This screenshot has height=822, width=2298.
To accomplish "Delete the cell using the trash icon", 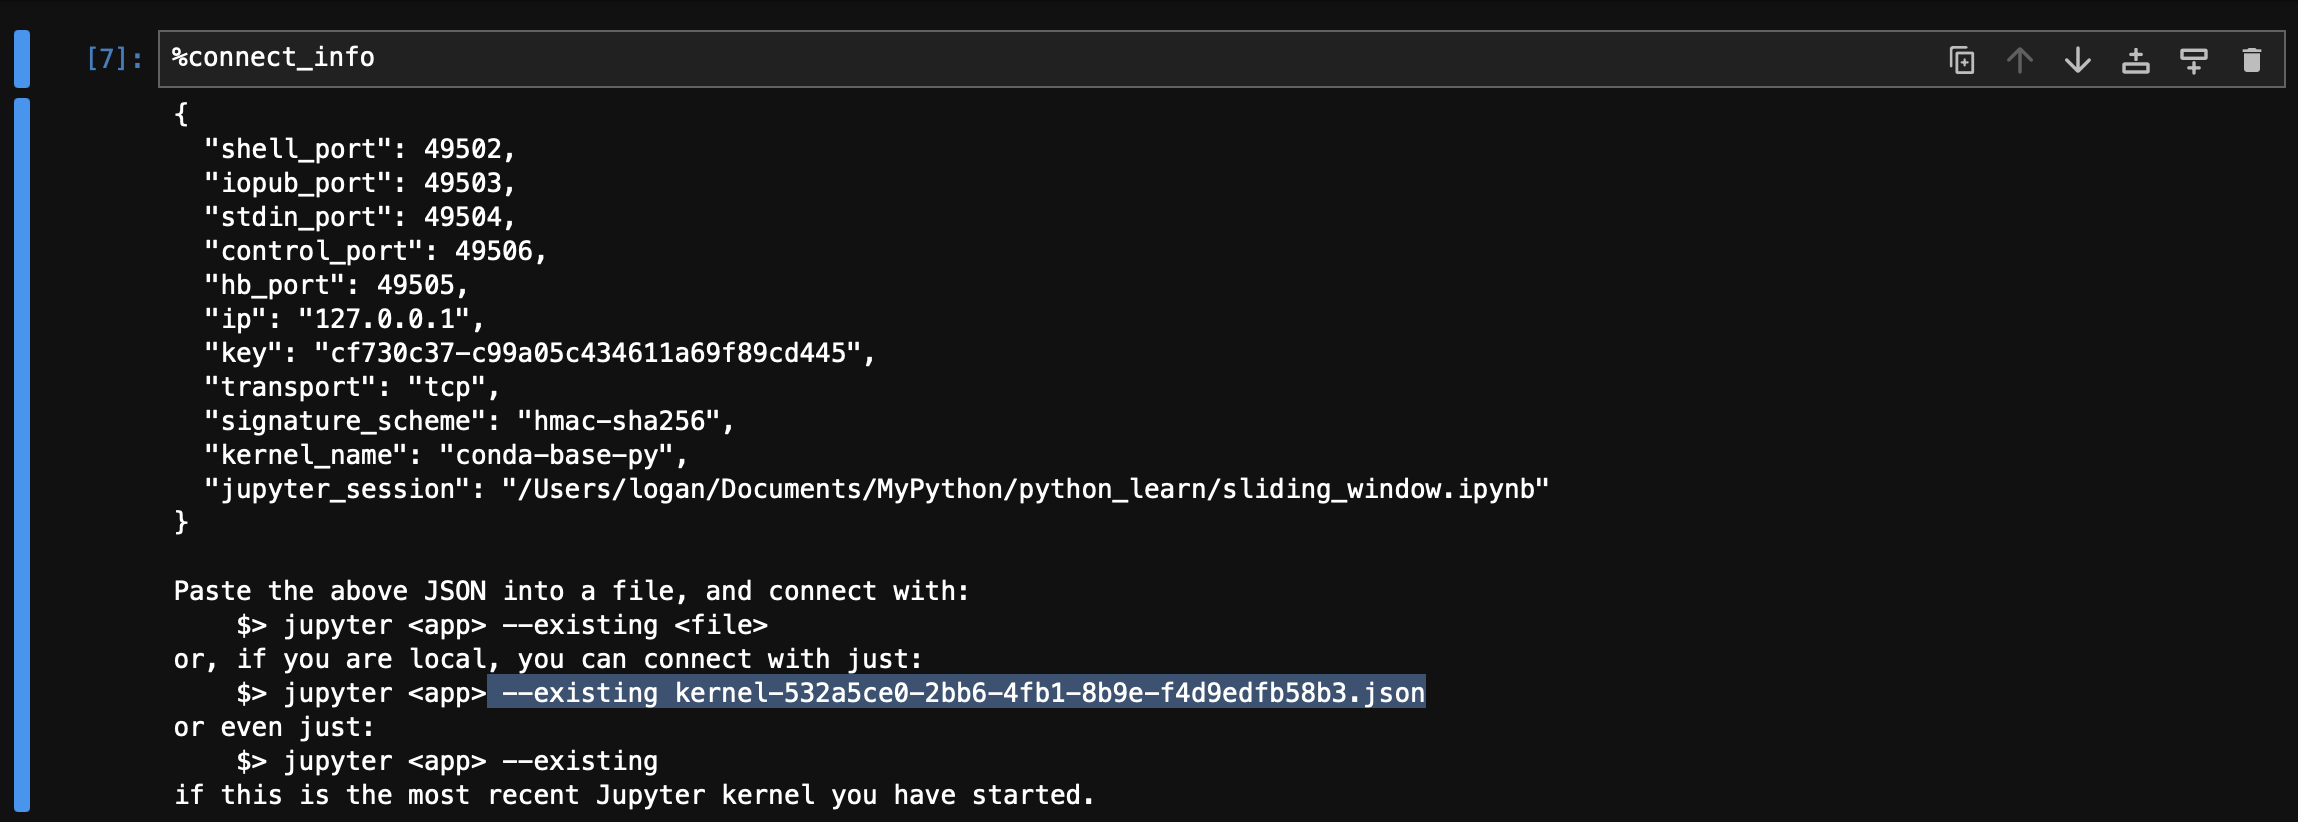I will coord(2252,59).
